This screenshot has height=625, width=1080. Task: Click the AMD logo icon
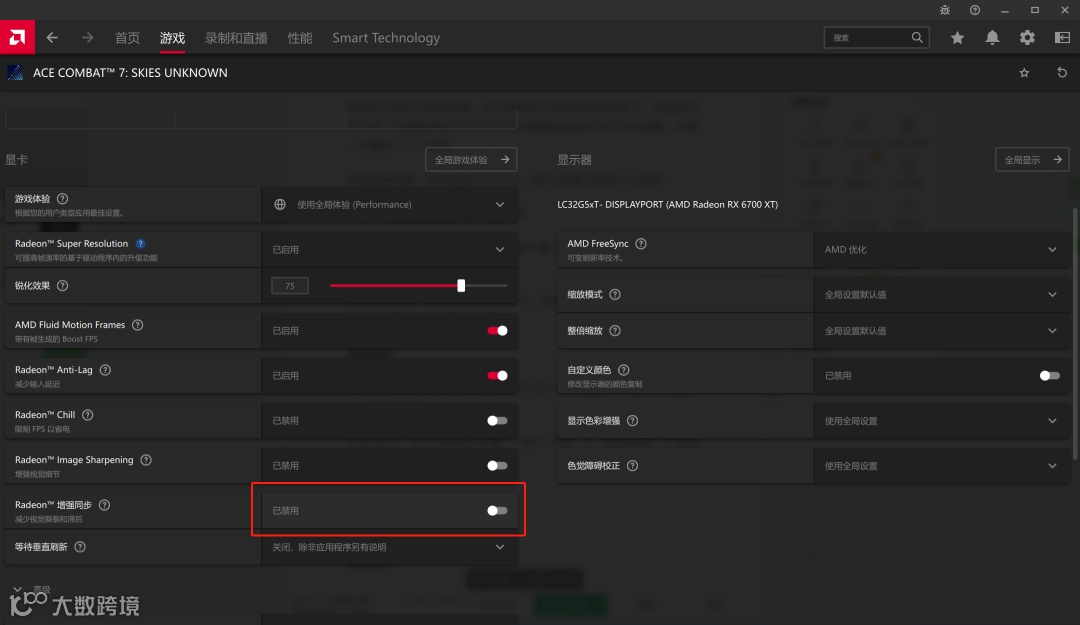(17, 37)
